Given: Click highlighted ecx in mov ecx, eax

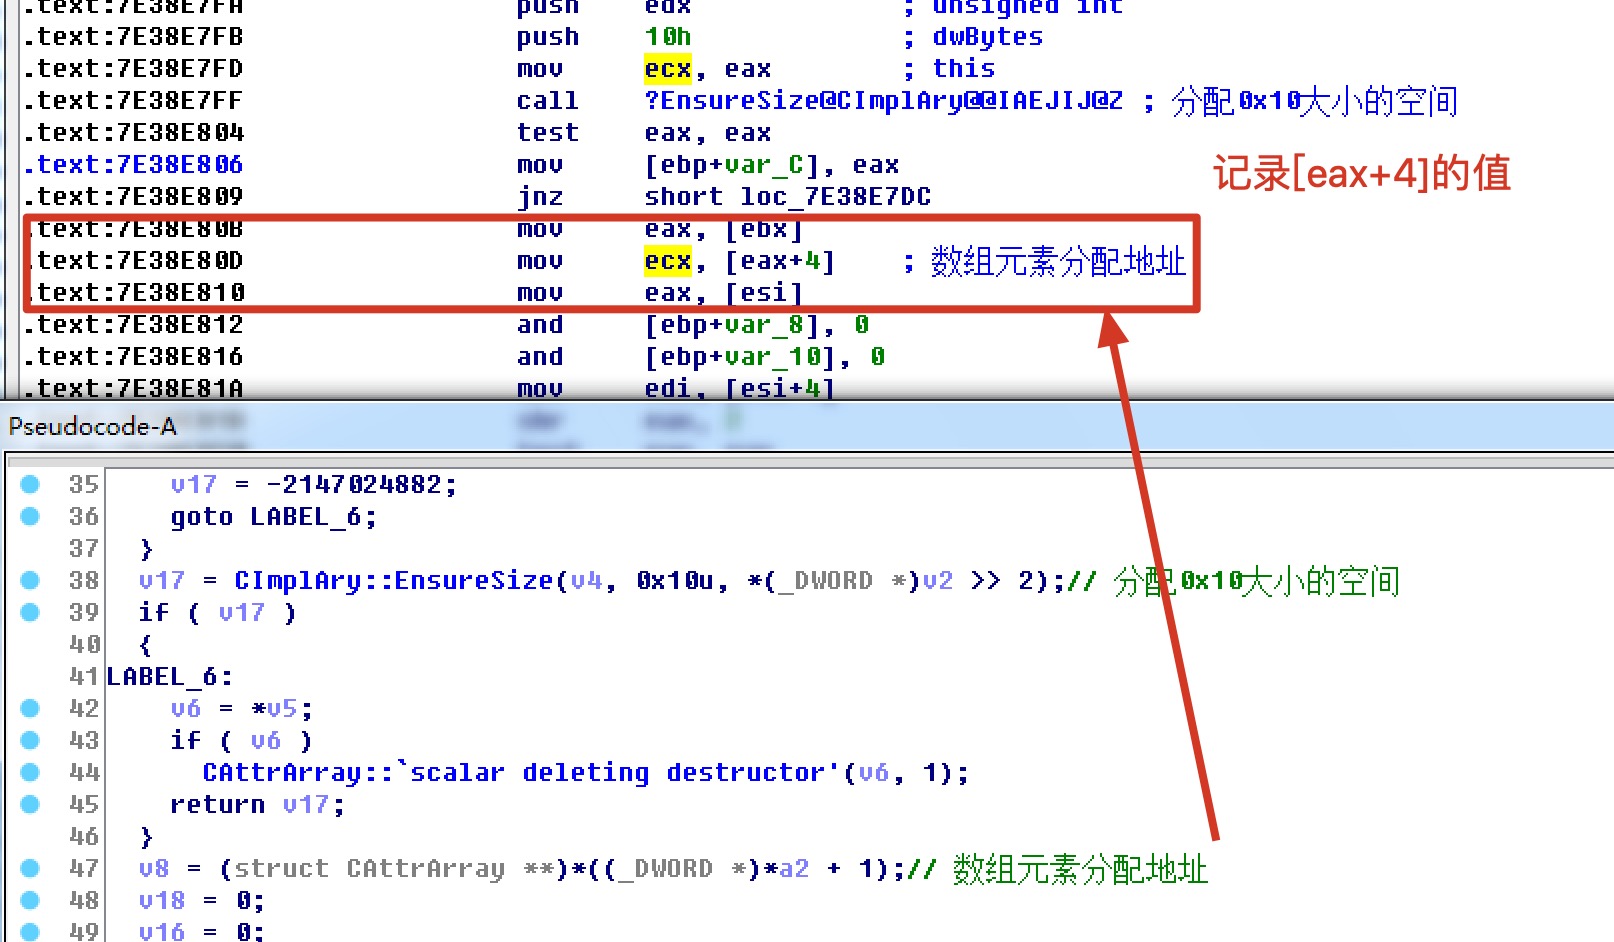Looking at the screenshot, I should click(668, 69).
